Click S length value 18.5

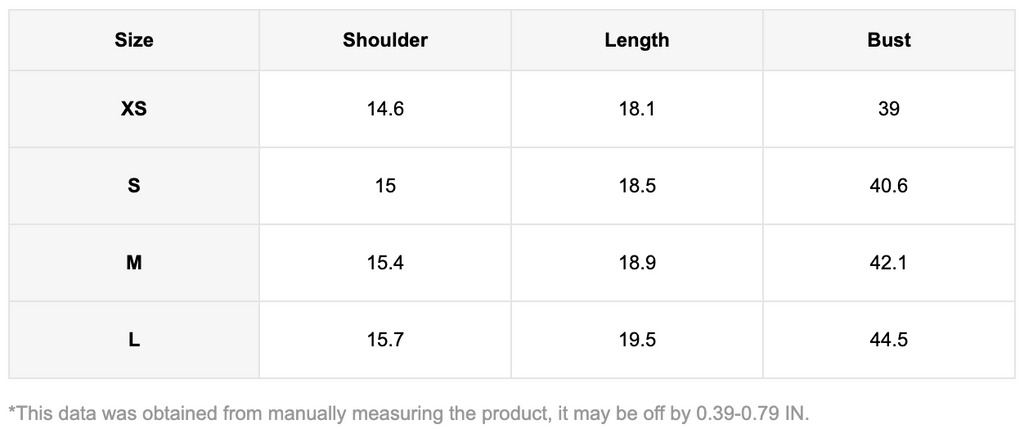pos(637,186)
